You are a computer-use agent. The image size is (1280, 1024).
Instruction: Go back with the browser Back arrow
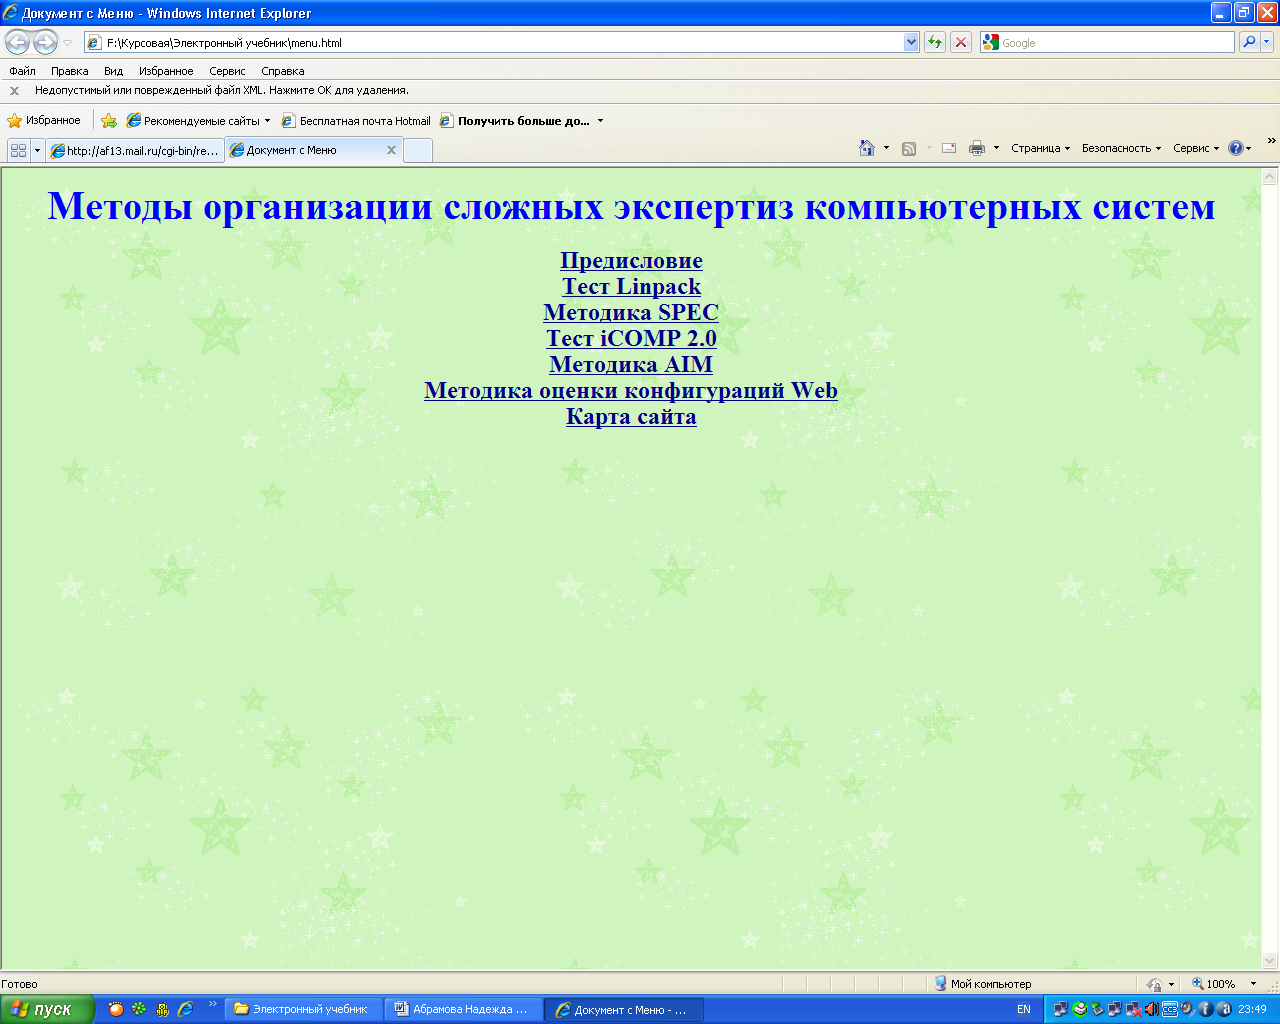click(x=18, y=42)
